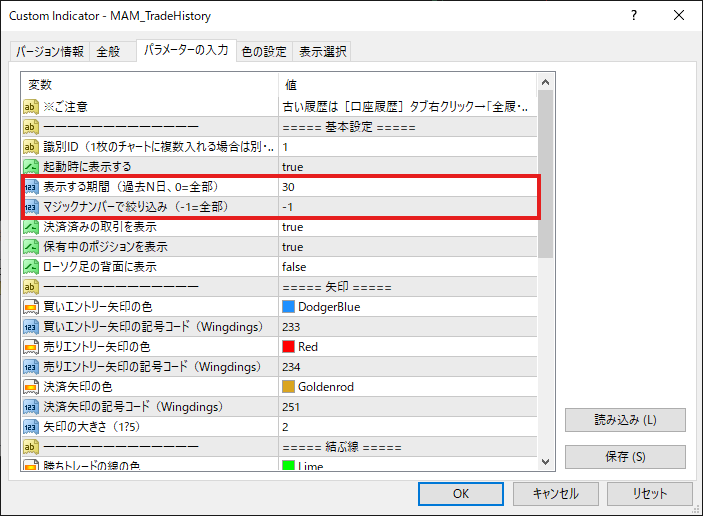Click the 読み込み (L) button
The image size is (703, 516).
click(625, 420)
